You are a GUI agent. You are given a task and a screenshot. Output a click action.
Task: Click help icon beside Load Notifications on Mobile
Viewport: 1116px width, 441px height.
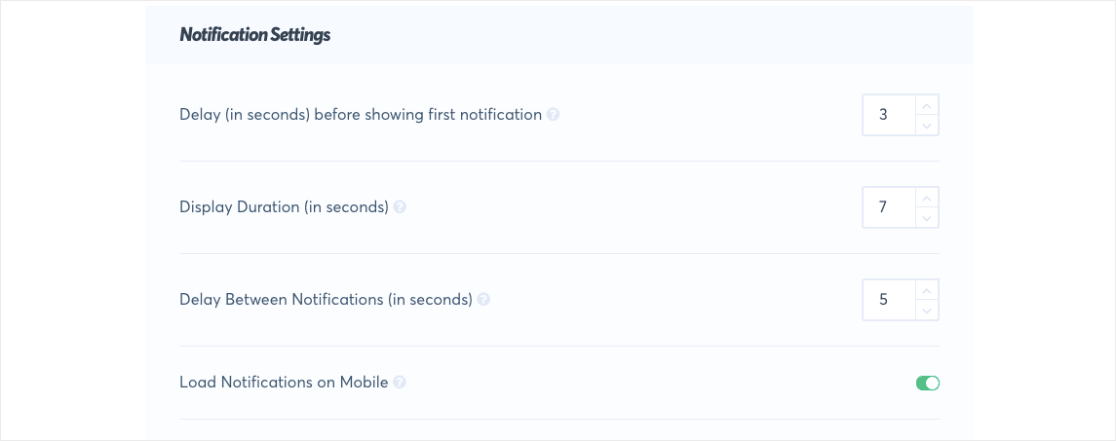pyautogui.click(x=400, y=382)
